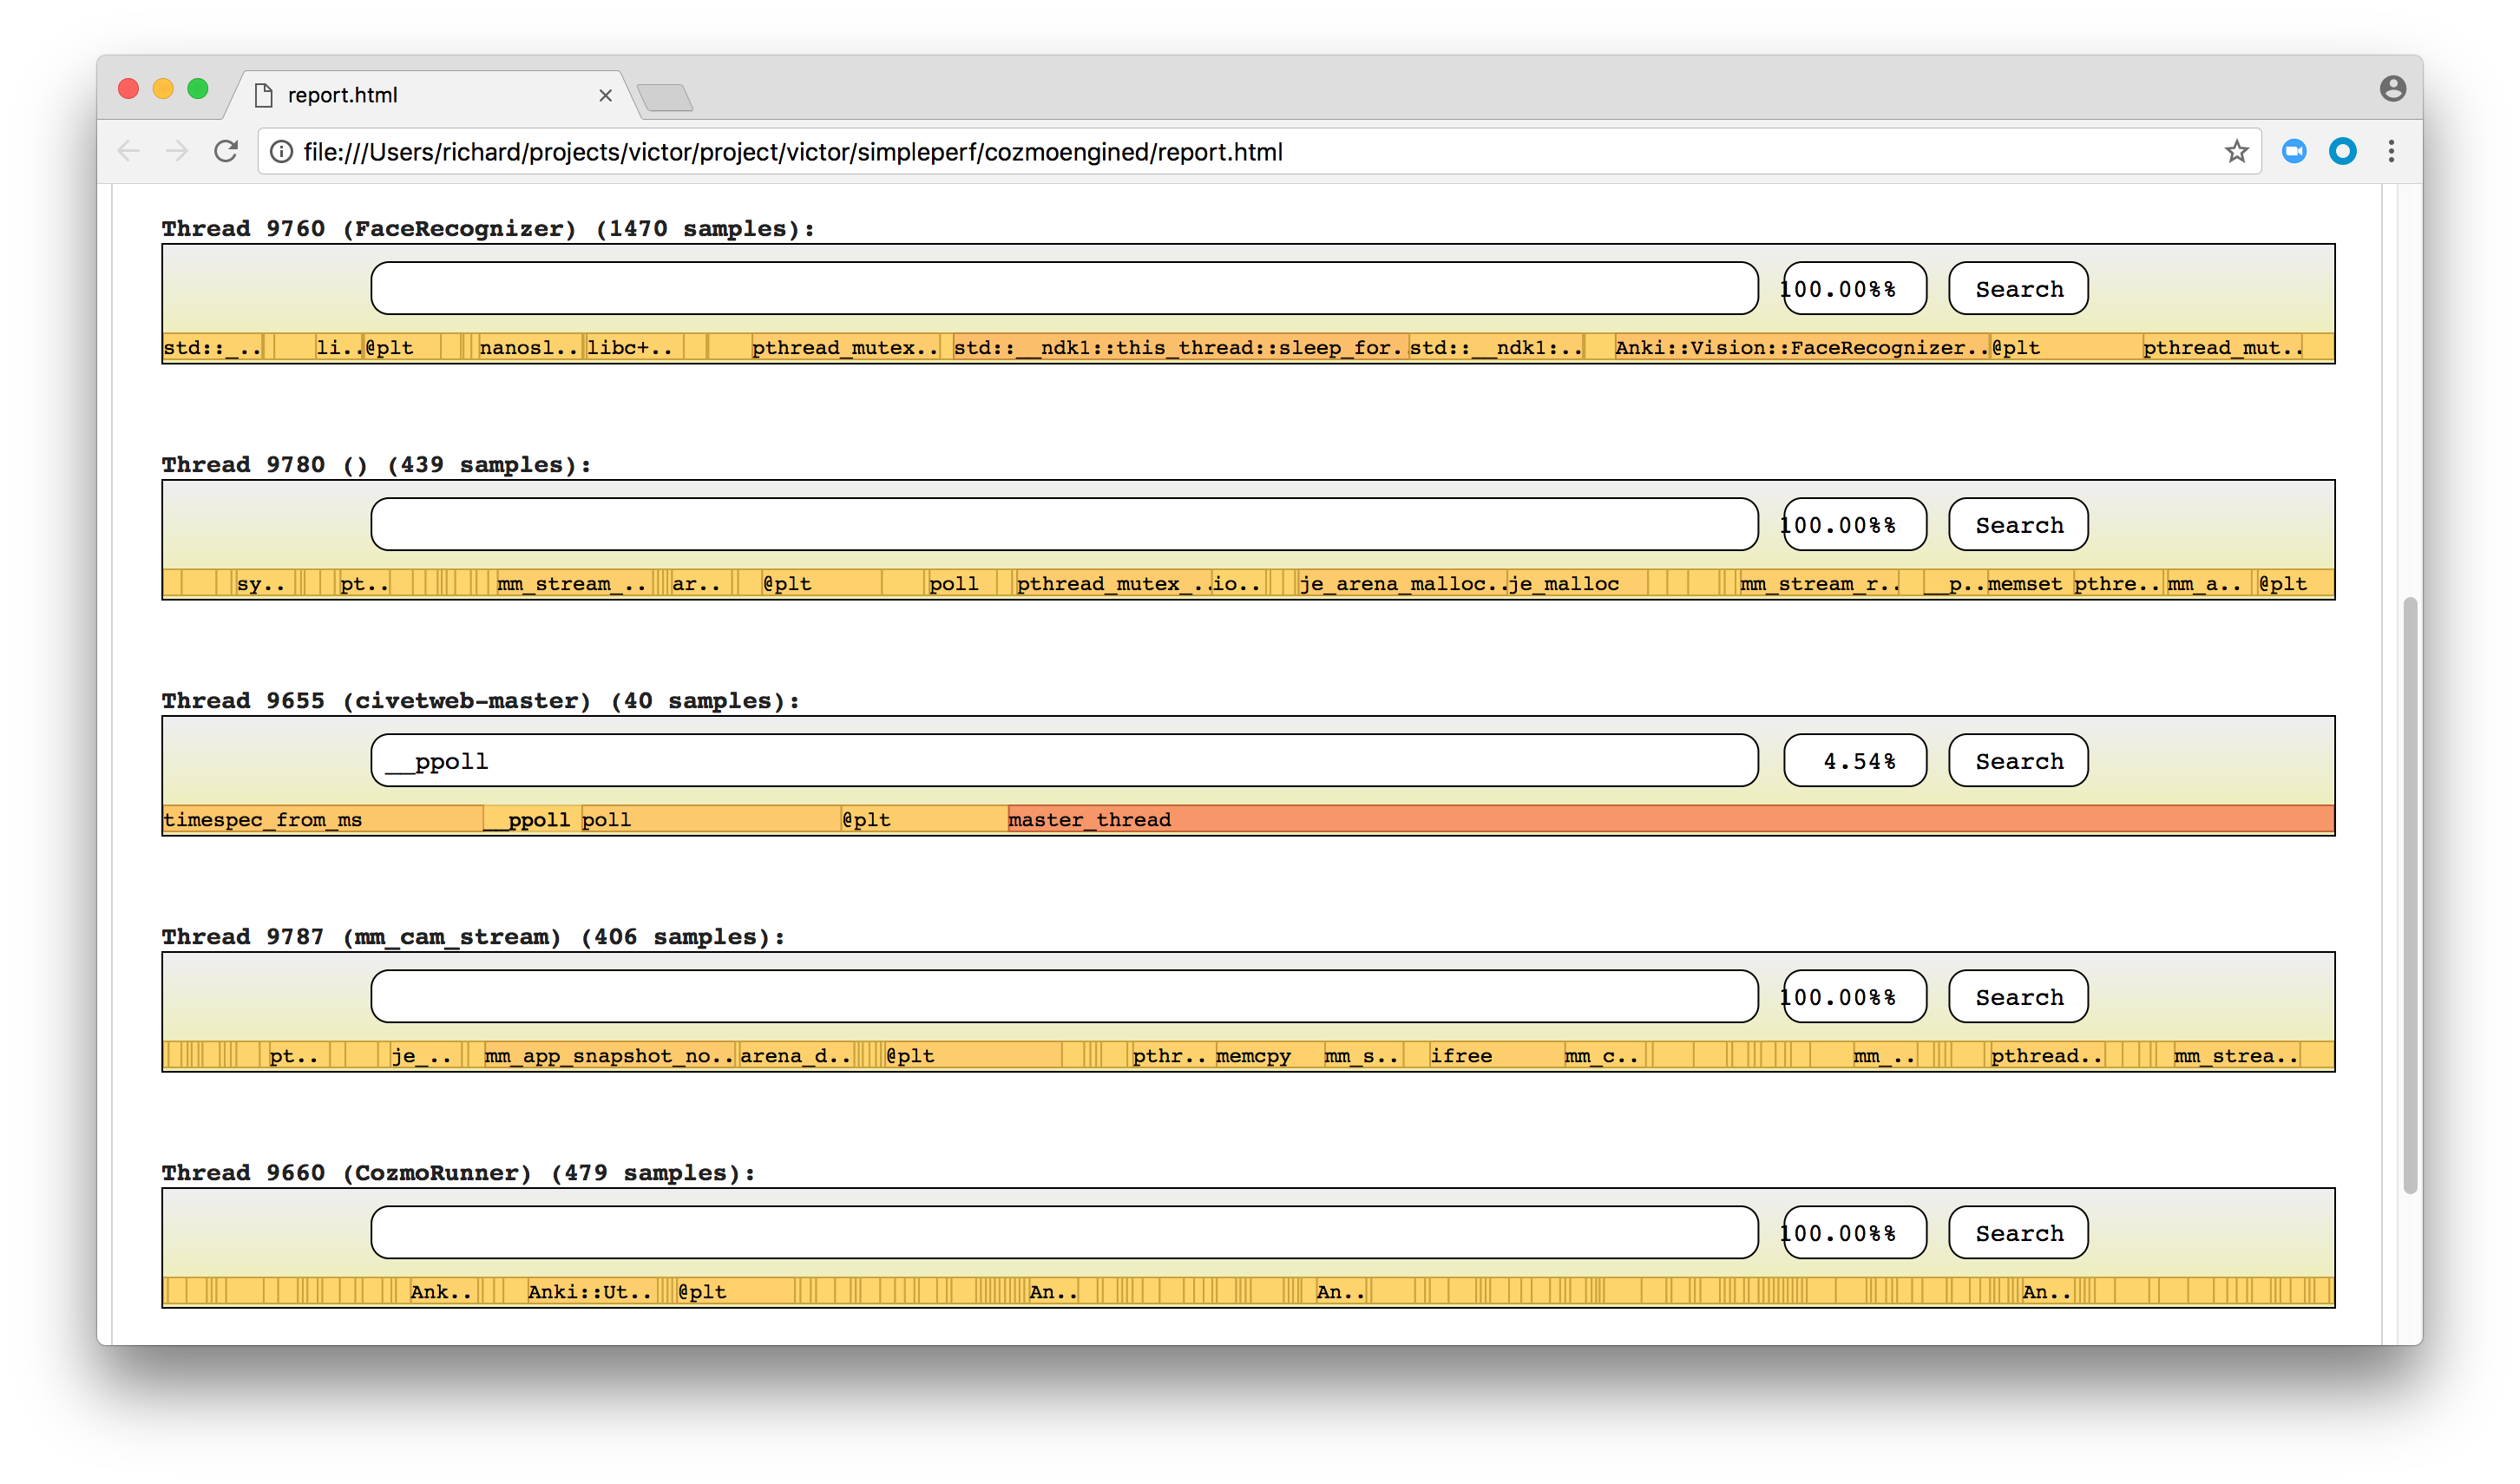Close the report.html tab
This screenshot has height=1484, width=2520.
pyautogui.click(x=605, y=95)
